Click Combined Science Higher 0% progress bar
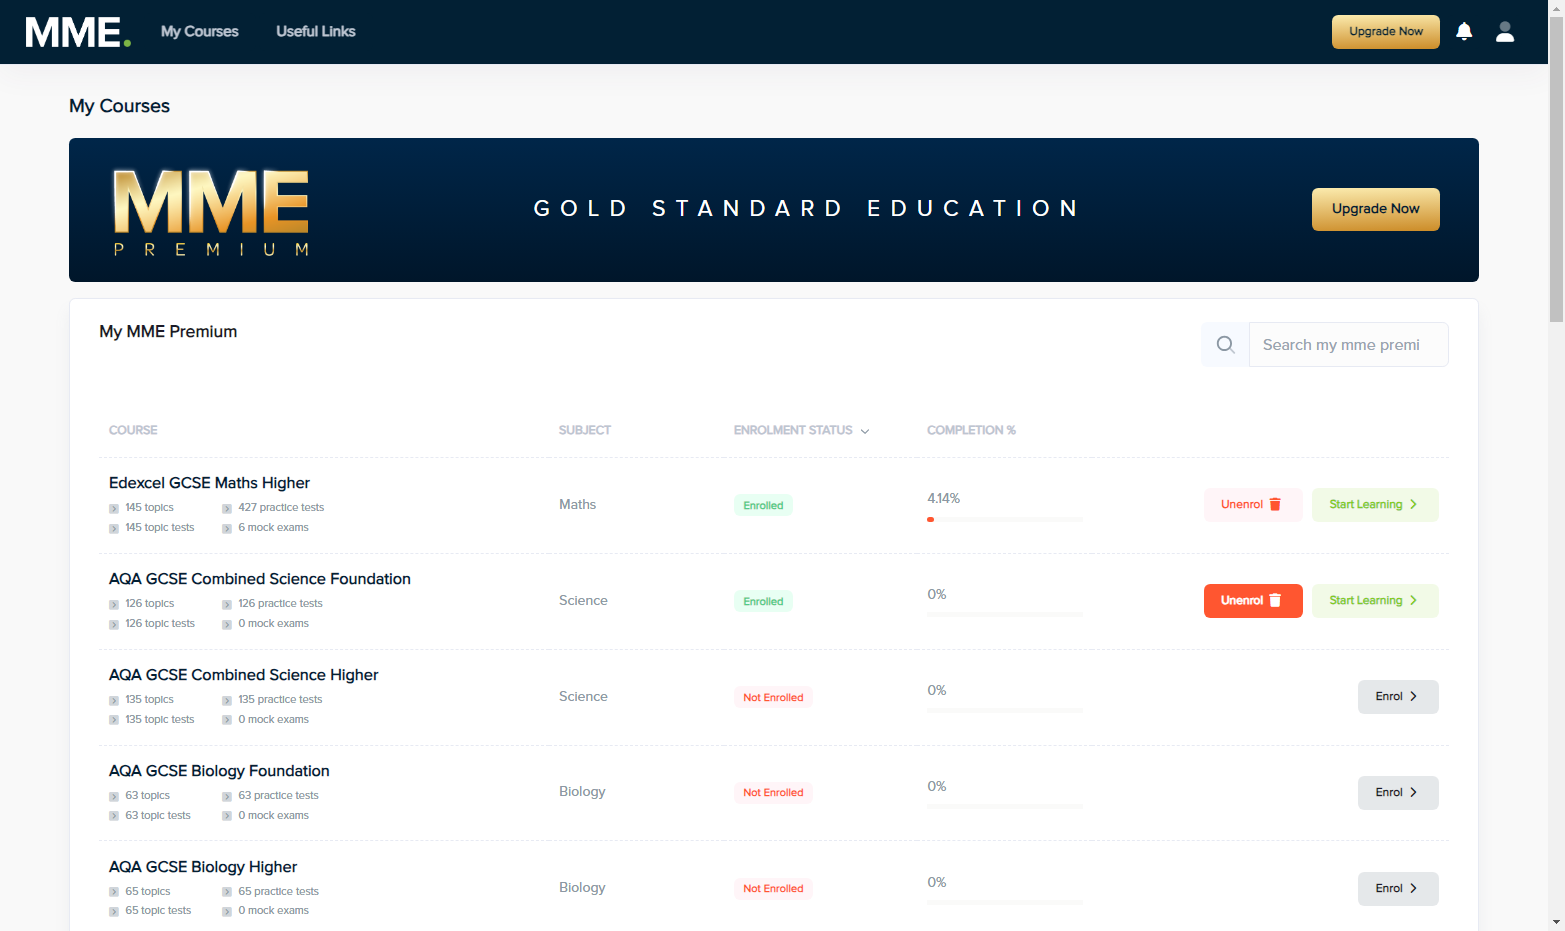This screenshot has width=1565, height=931. click(x=1005, y=710)
